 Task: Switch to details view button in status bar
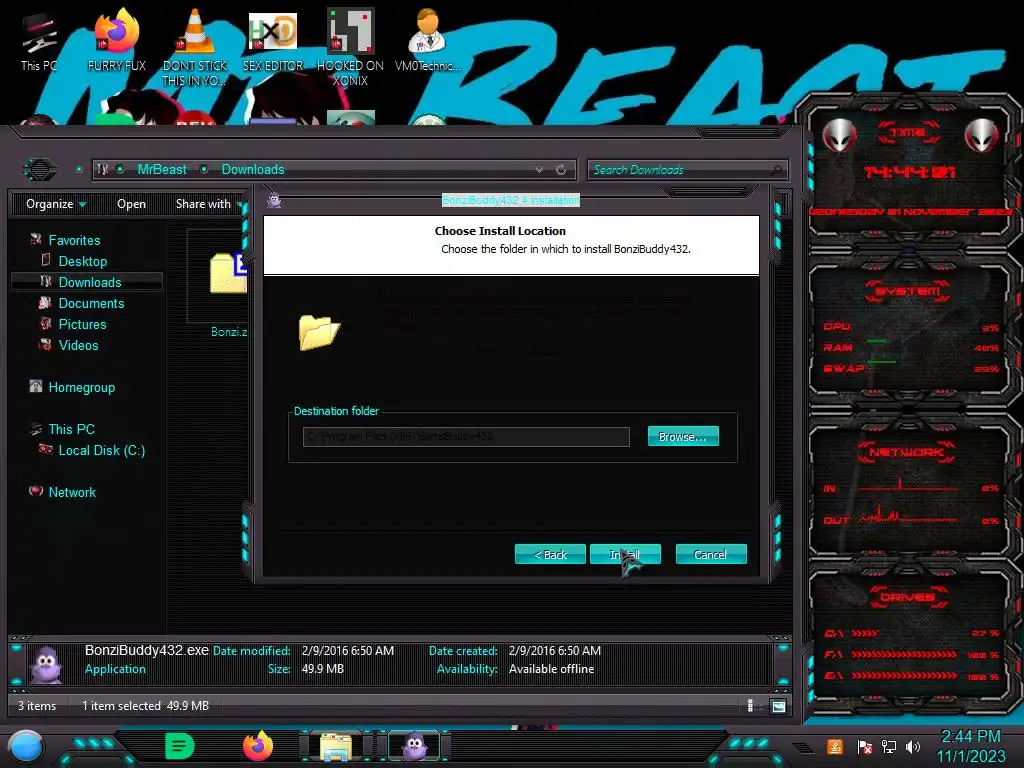click(750, 705)
